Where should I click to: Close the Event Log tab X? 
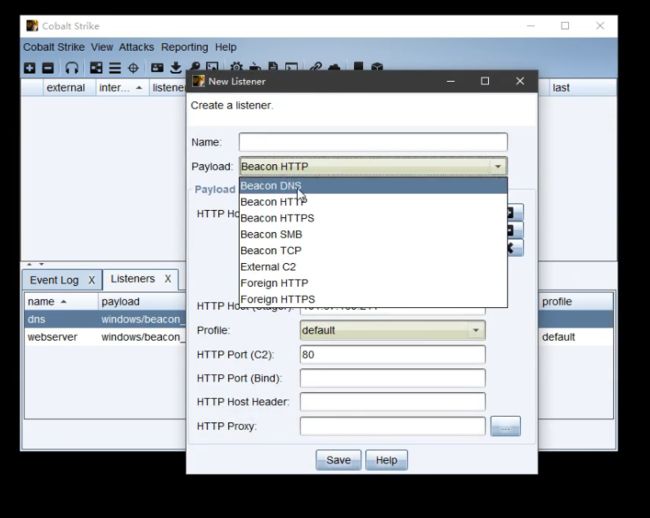(92, 281)
